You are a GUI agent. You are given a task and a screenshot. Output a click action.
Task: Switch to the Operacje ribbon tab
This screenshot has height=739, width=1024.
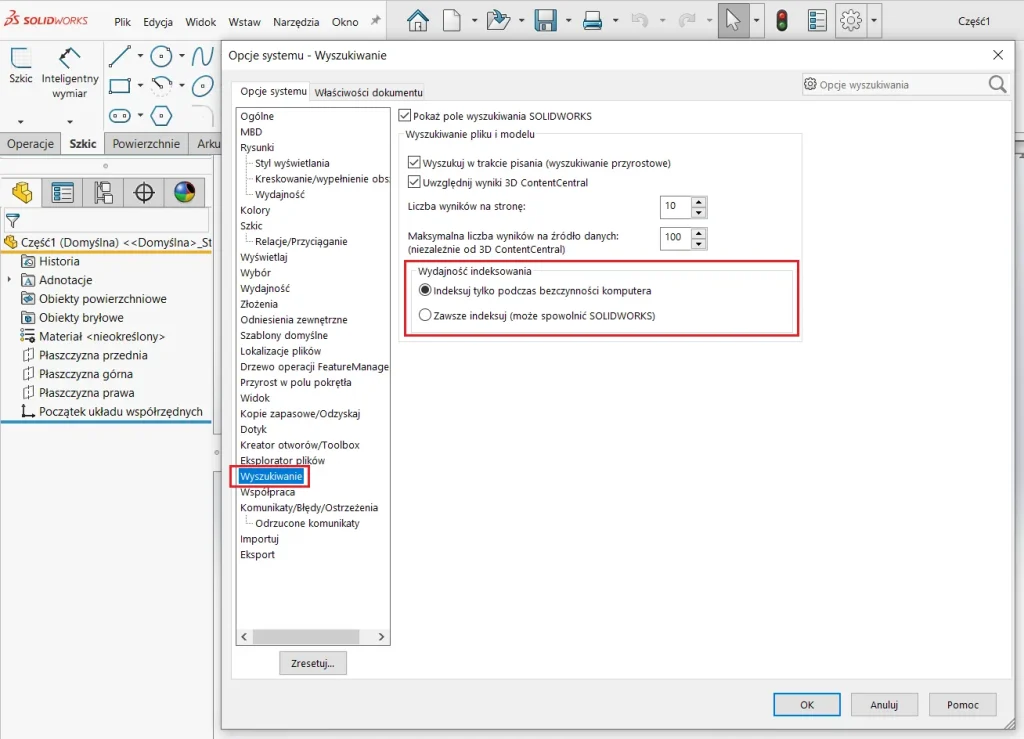coord(31,144)
